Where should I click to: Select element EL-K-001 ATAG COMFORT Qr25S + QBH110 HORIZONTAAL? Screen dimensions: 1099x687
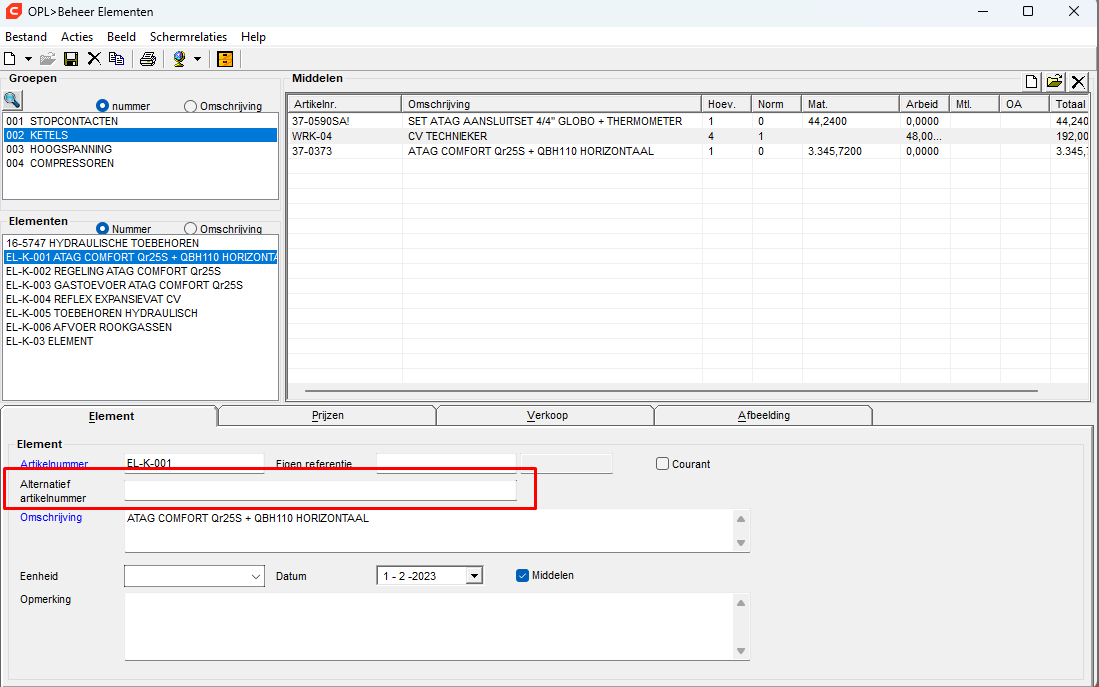tap(140, 257)
